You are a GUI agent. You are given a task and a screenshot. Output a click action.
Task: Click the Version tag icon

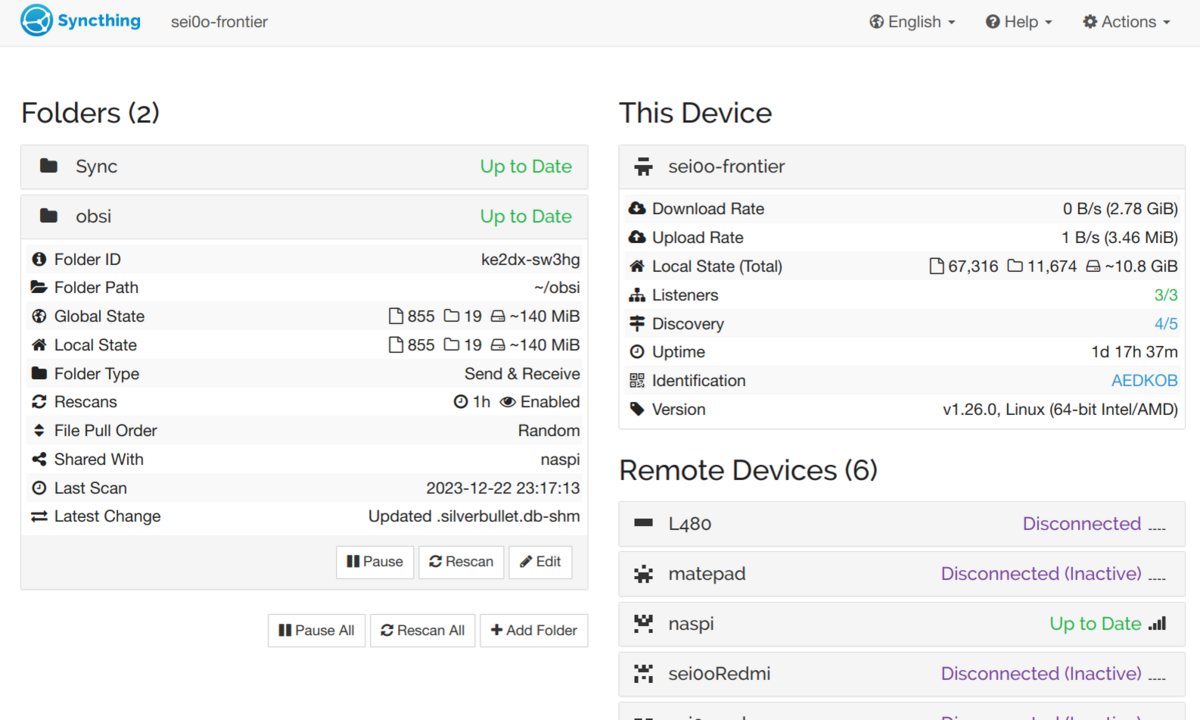click(637, 410)
